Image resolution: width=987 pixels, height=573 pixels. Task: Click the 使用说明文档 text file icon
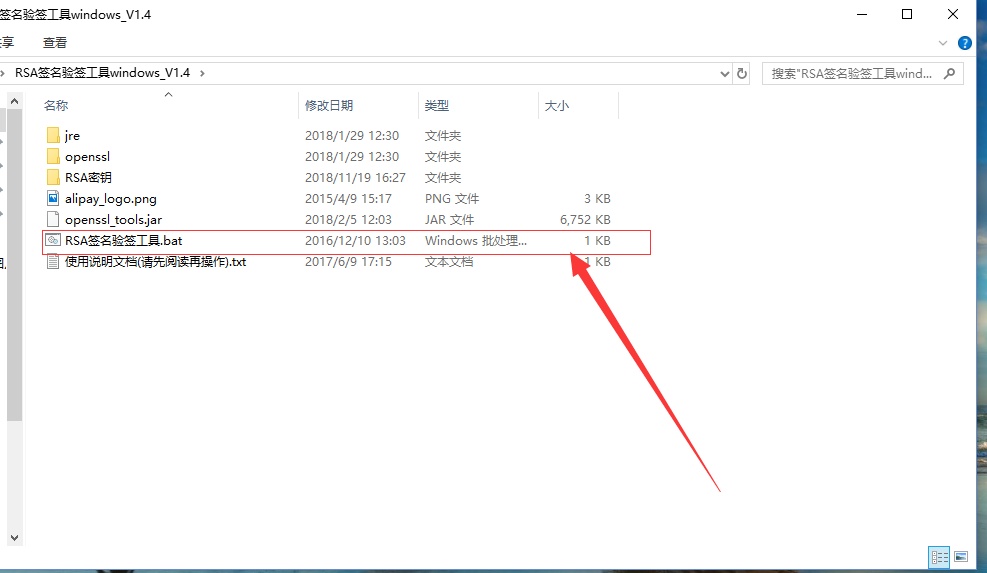pos(53,262)
